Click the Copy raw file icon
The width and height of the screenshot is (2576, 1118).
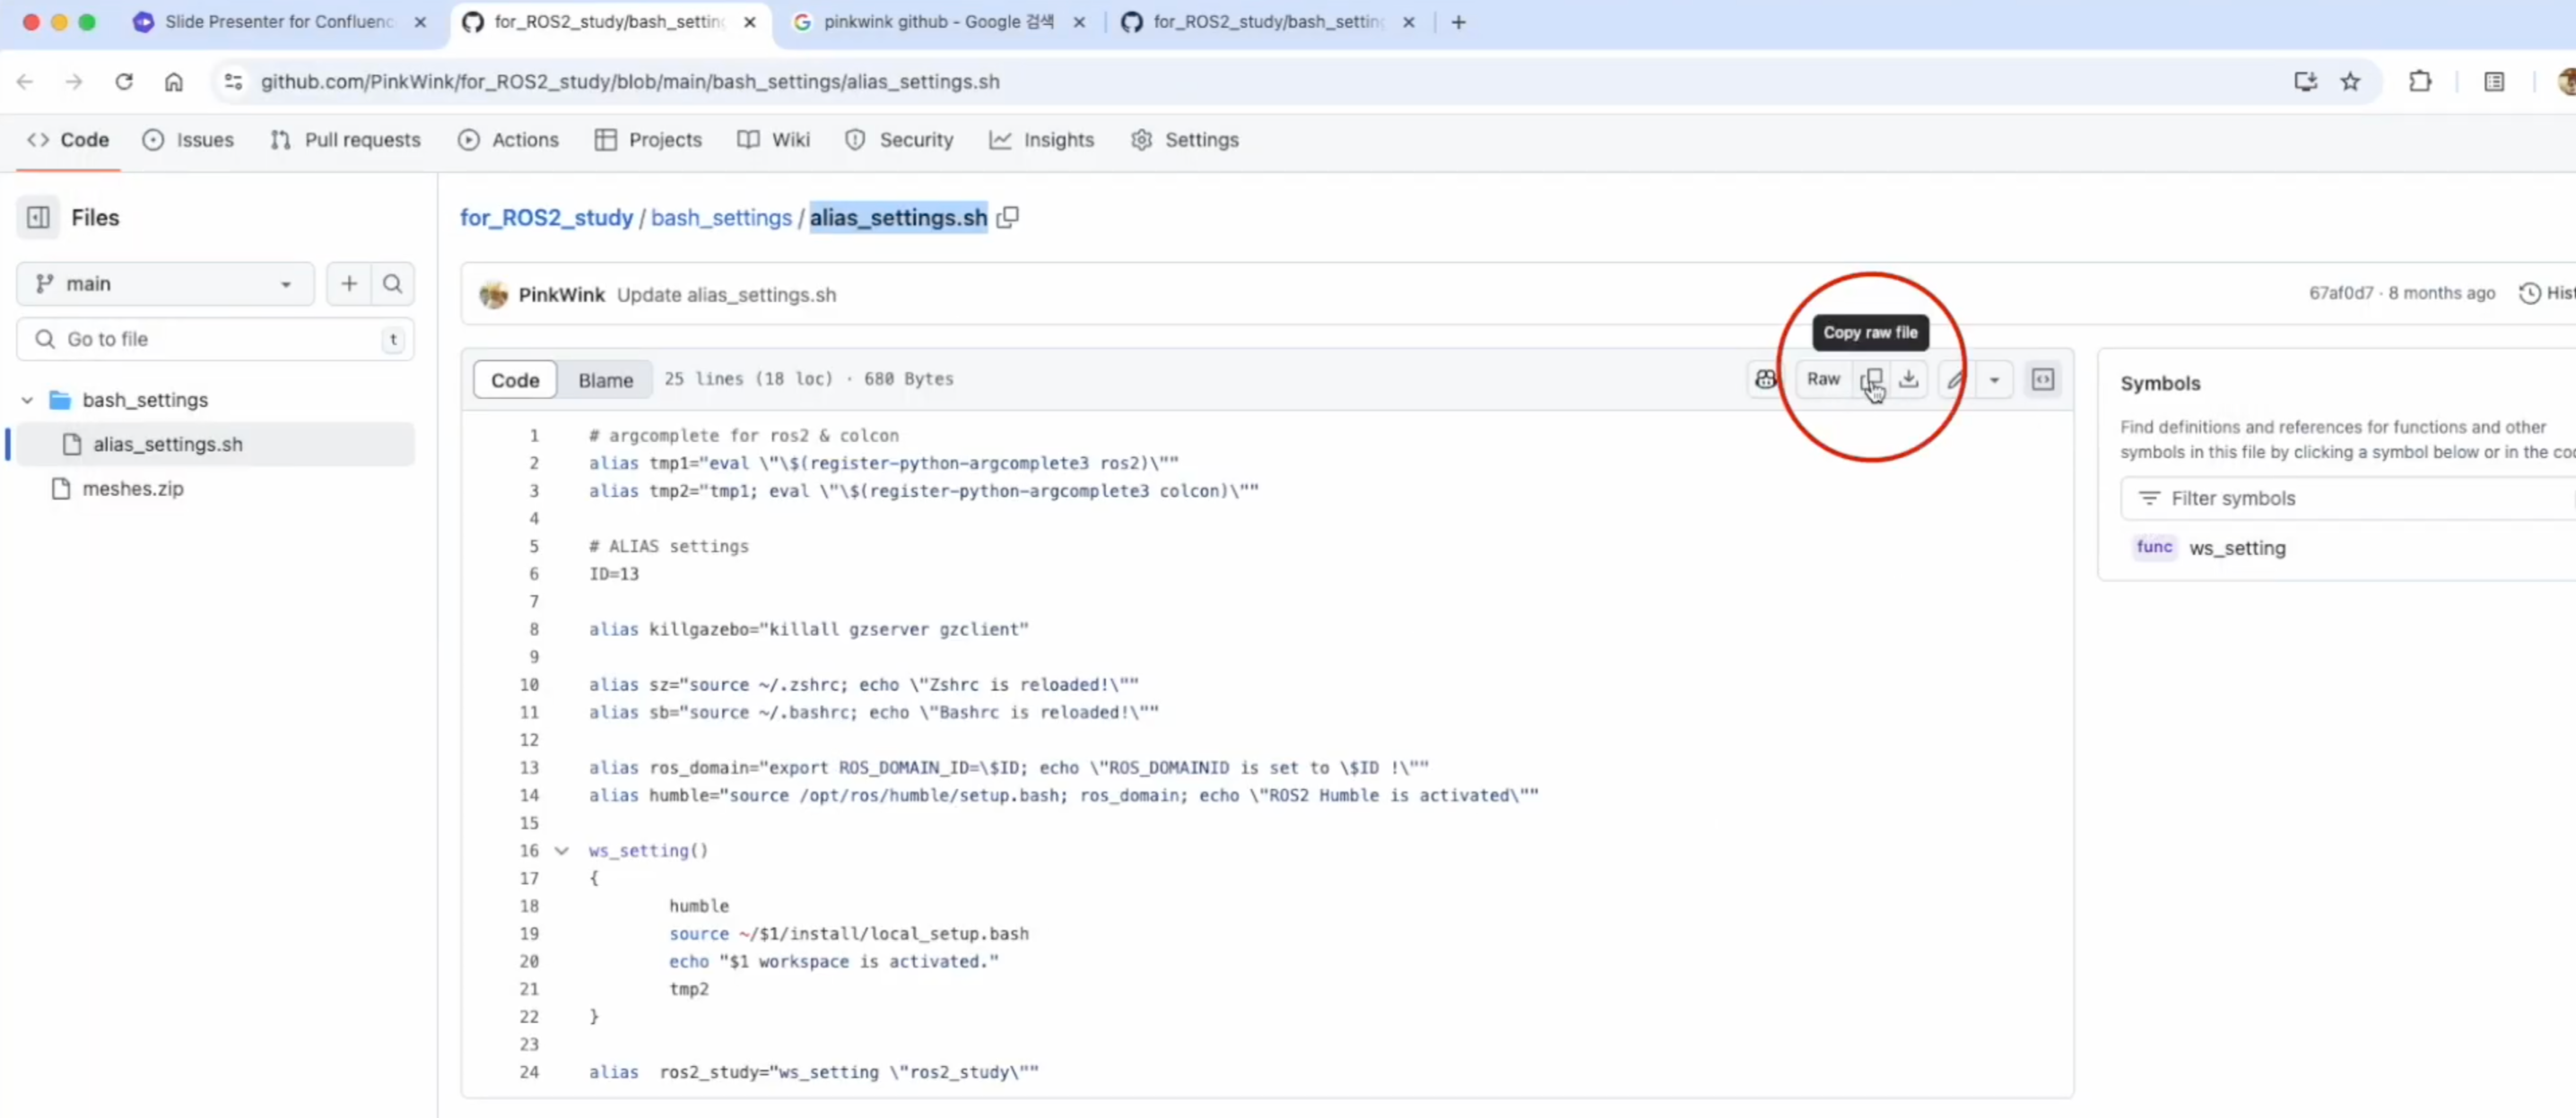(1871, 379)
